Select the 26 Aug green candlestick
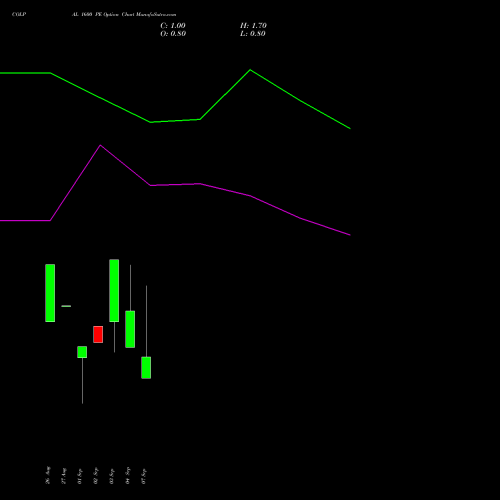 point(50,293)
